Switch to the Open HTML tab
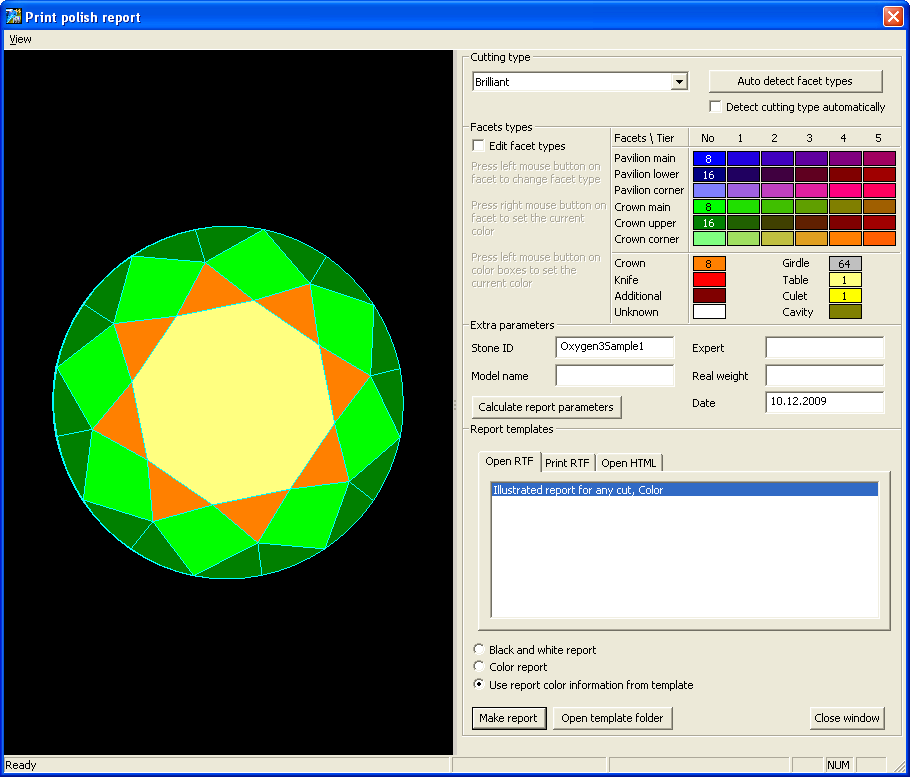 coord(629,463)
